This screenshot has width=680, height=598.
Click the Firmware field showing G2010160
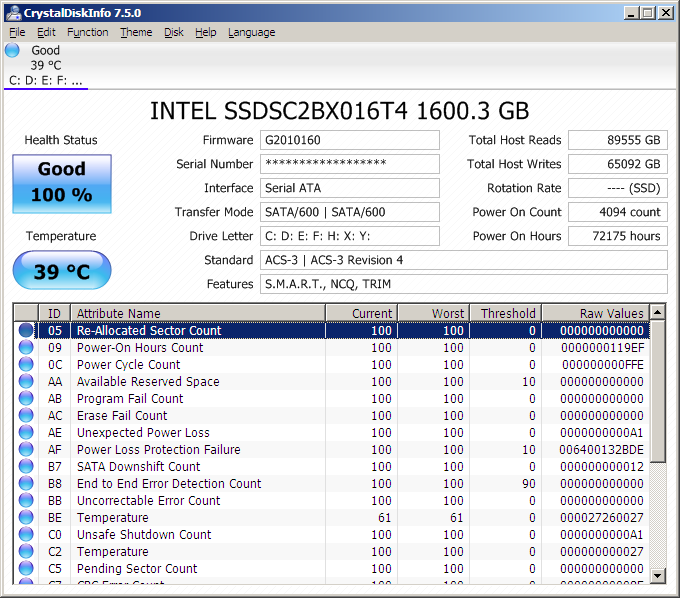pyautogui.click(x=349, y=140)
